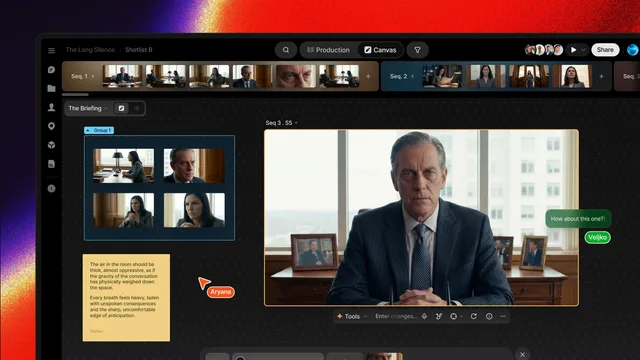Image resolution: width=640 pixels, height=360 pixels.
Task: Click the yellow sticky note
Action: pos(126,298)
